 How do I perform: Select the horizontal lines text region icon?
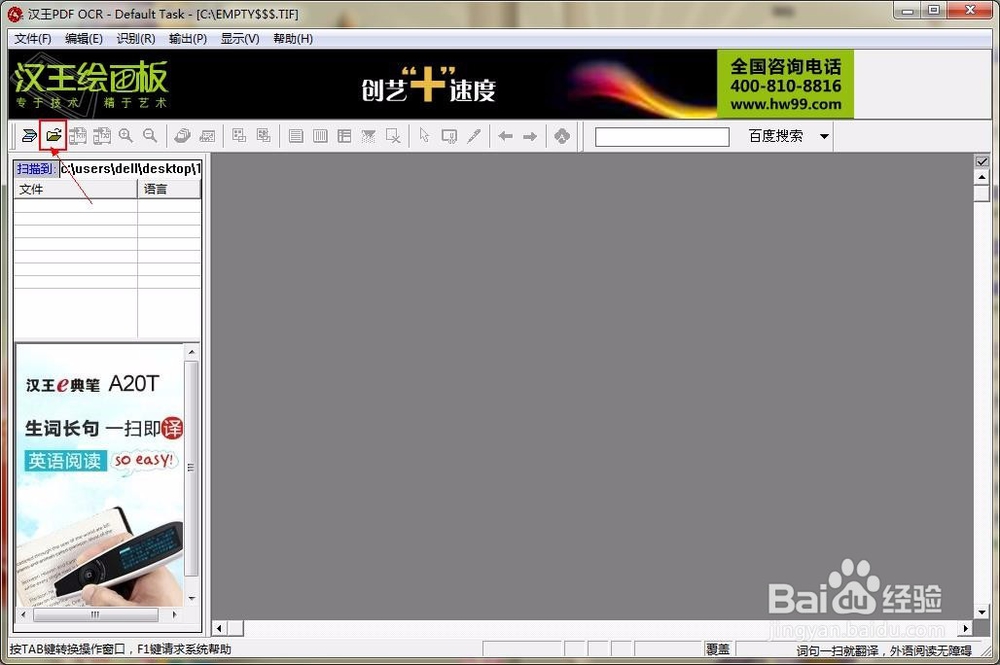point(296,136)
